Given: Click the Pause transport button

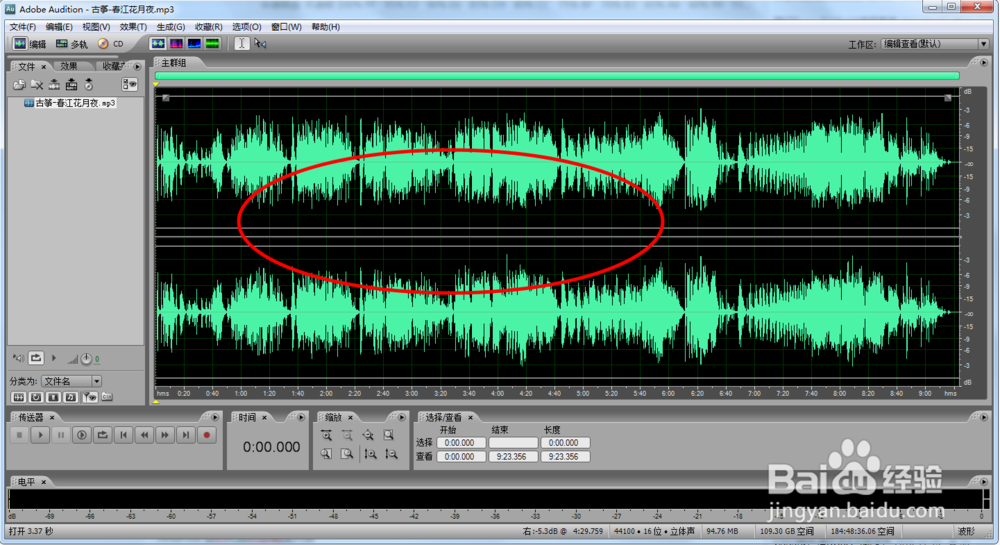Looking at the screenshot, I should tap(61, 435).
